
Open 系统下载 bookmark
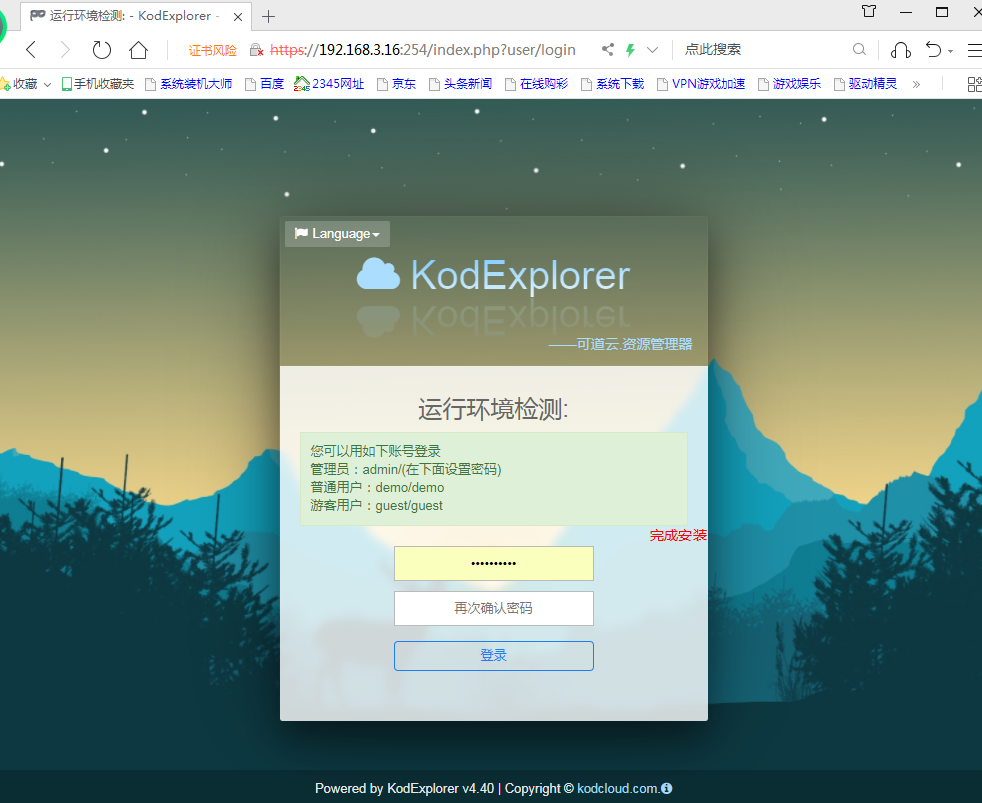(x=612, y=84)
